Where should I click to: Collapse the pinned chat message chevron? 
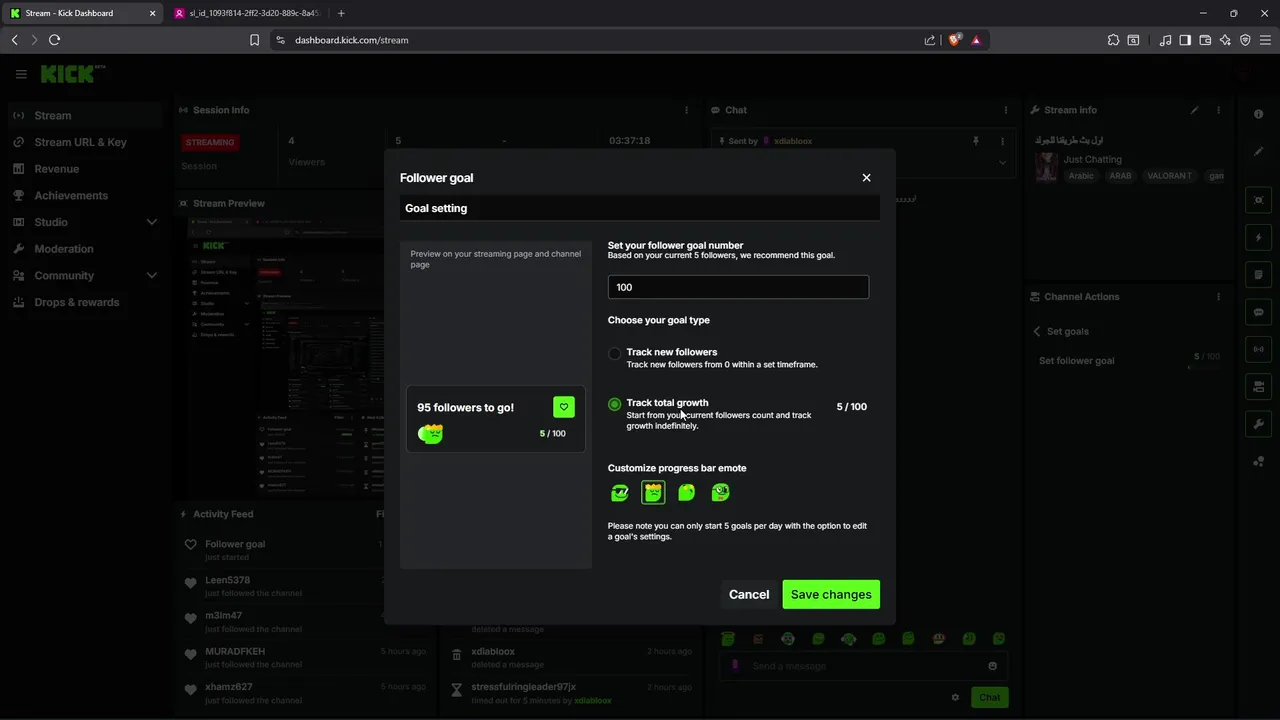point(1002,162)
